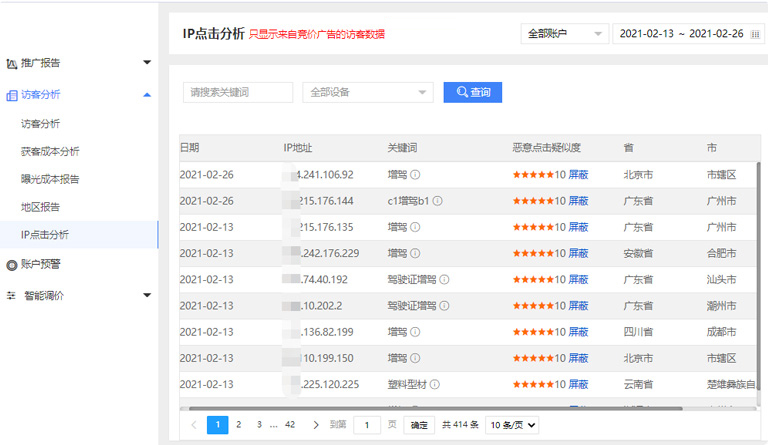Go to next page using right arrow

[x=316, y=425]
